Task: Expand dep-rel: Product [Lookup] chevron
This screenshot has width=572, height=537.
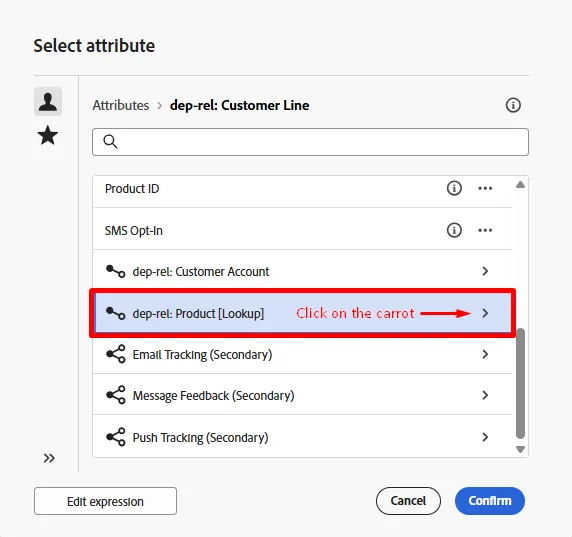Action: click(485, 313)
